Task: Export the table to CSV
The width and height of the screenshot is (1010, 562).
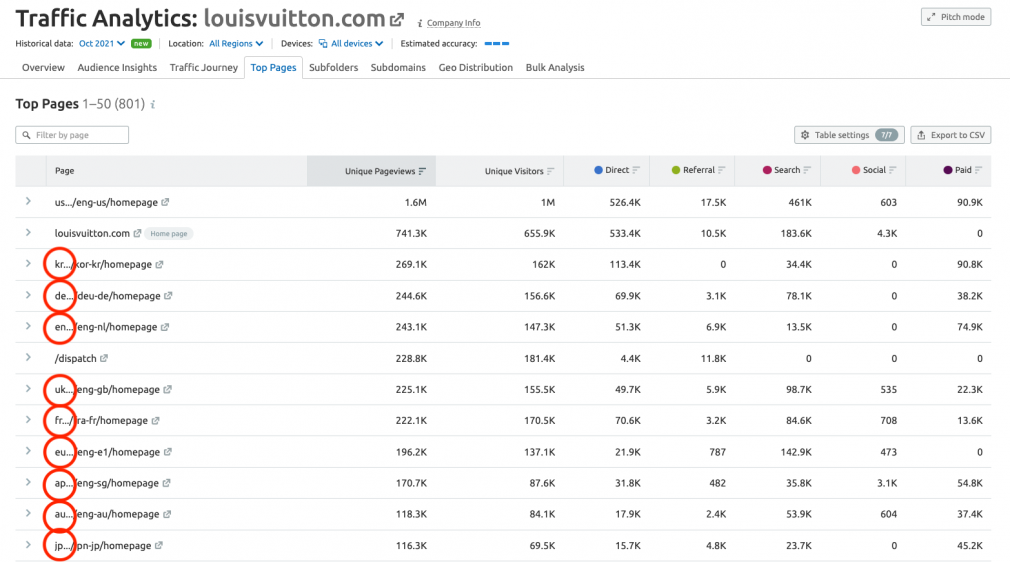Action: pyautogui.click(x=951, y=135)
